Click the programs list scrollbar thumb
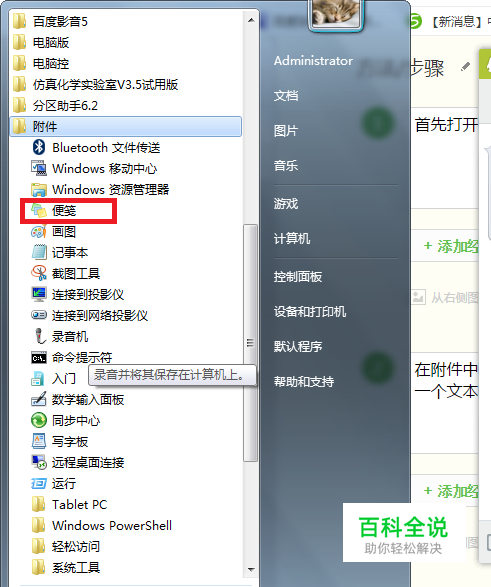491x587 pixels. point(250,343)
